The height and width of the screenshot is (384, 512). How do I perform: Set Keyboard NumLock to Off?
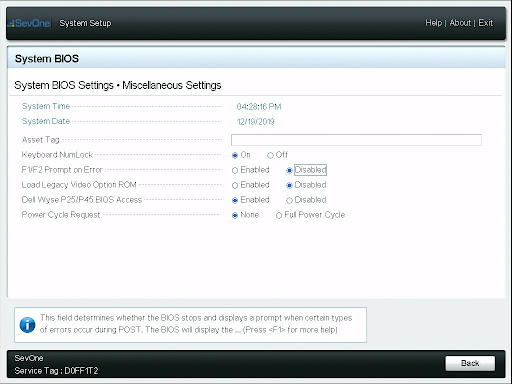(270, 155)
